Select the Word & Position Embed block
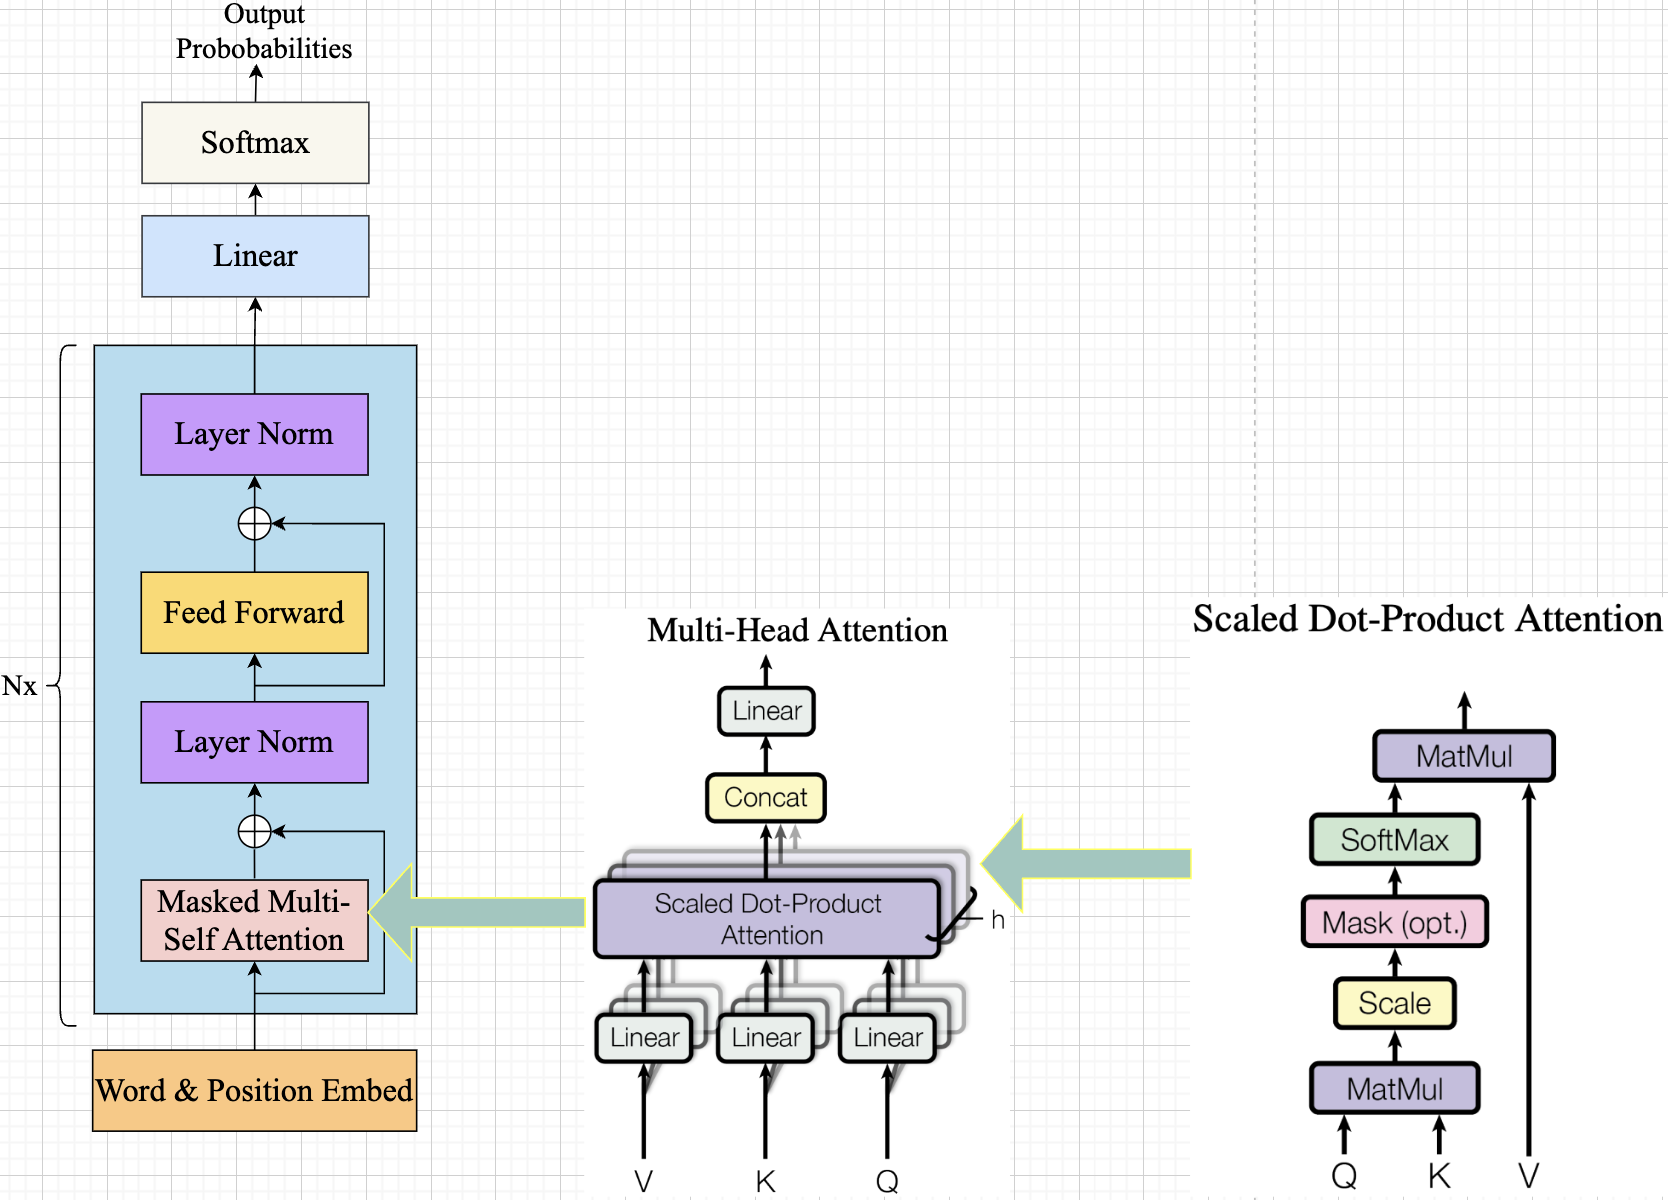 tap(254, 1090)
